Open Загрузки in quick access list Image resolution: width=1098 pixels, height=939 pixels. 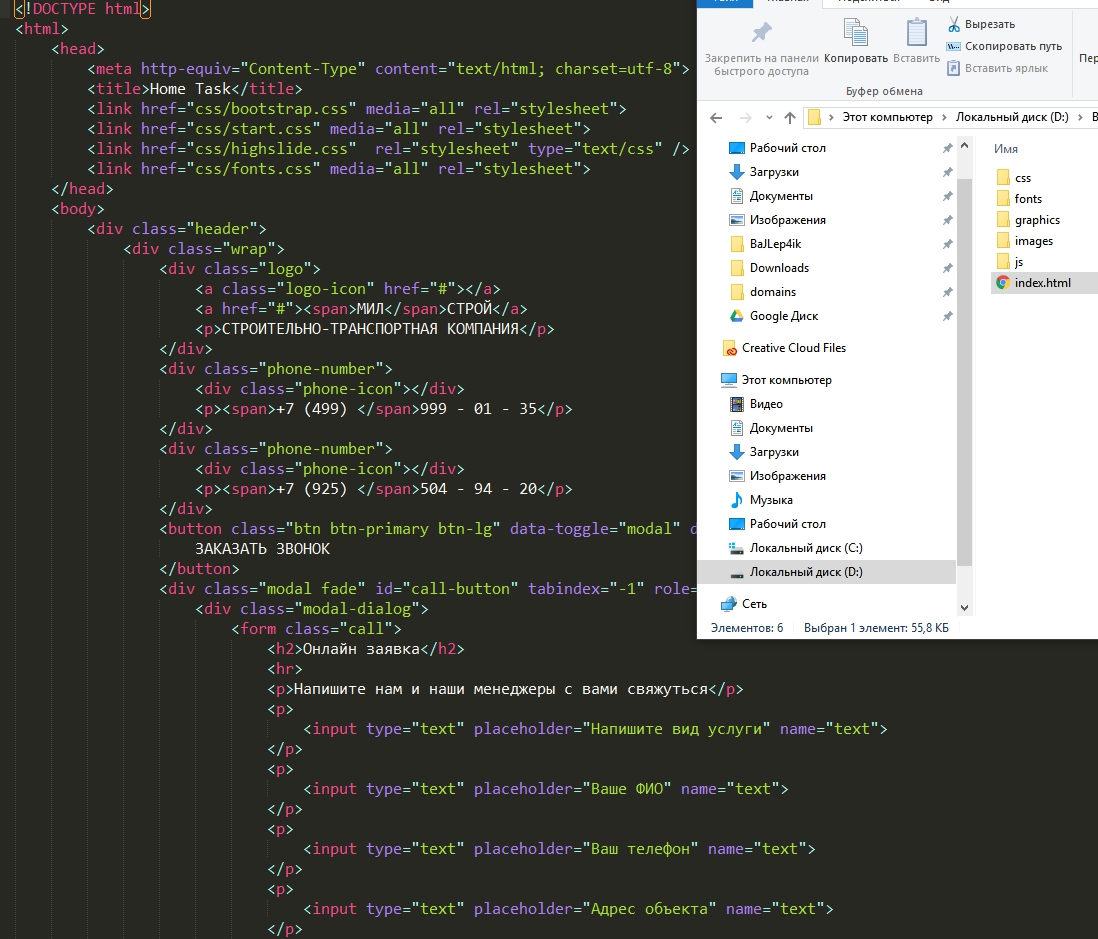pyautogui.click(x=774, y=172)
